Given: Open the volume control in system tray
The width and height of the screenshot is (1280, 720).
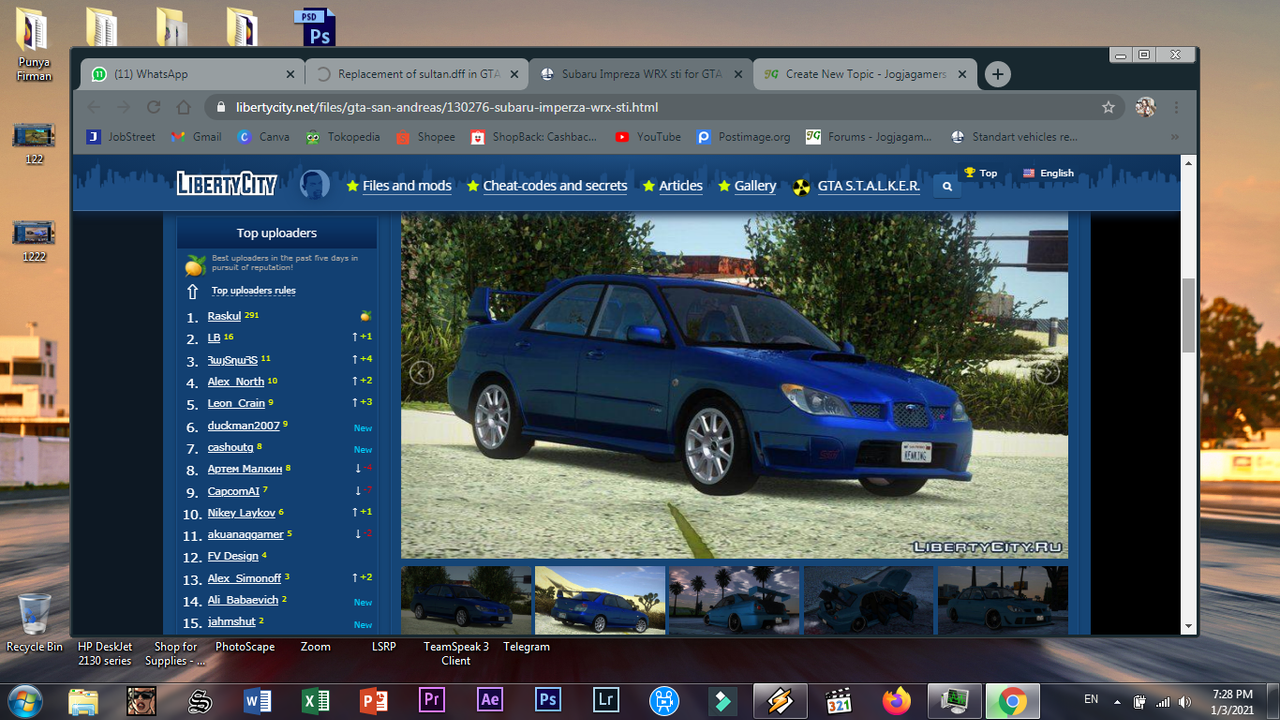Looking at the screenshot, I should (x=1185, y=701).
